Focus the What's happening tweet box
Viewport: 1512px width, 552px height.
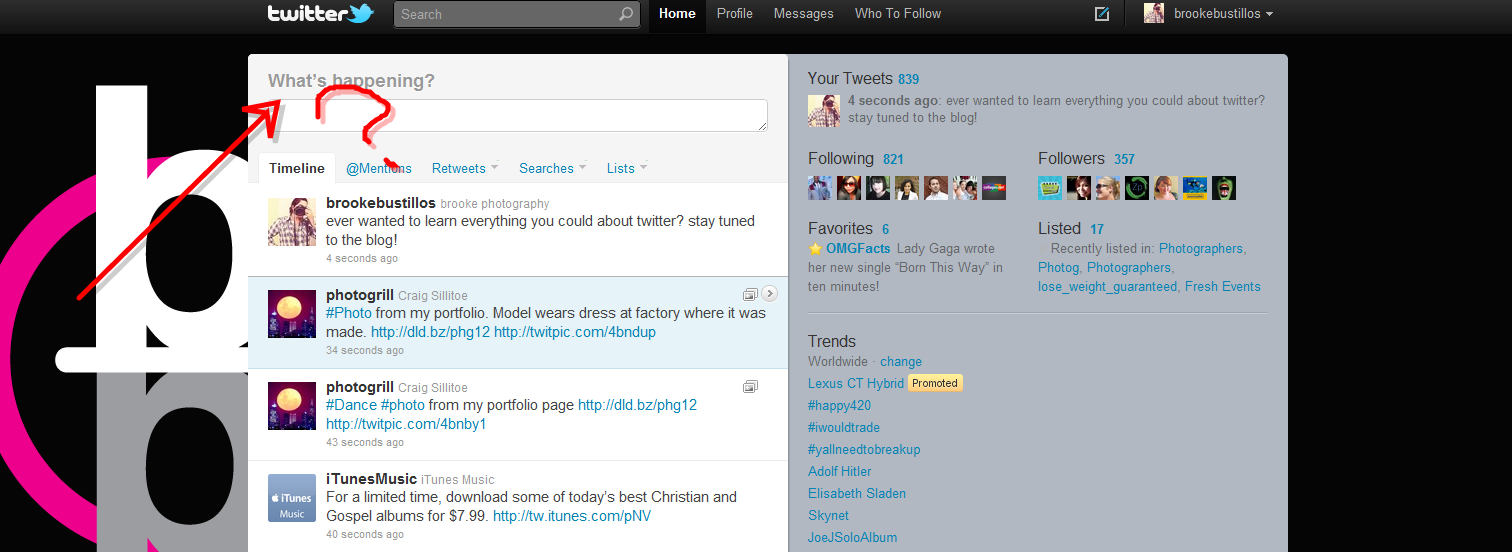point(518,115)
